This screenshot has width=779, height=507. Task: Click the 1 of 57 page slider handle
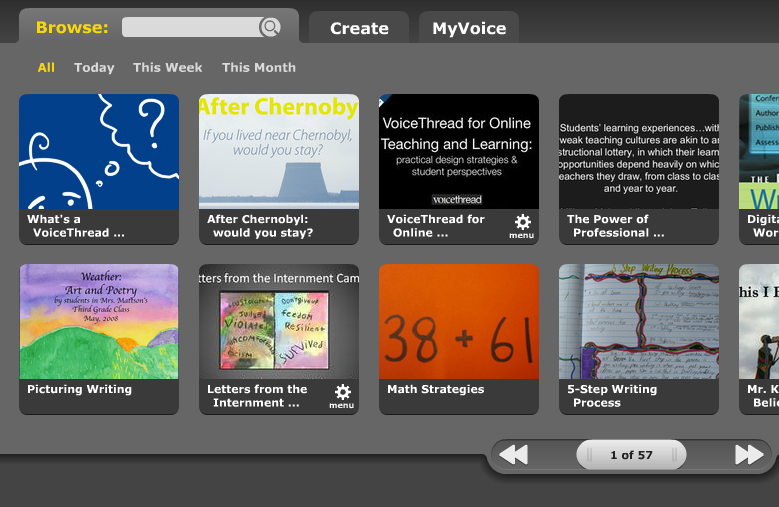click(x=631, y=455)
